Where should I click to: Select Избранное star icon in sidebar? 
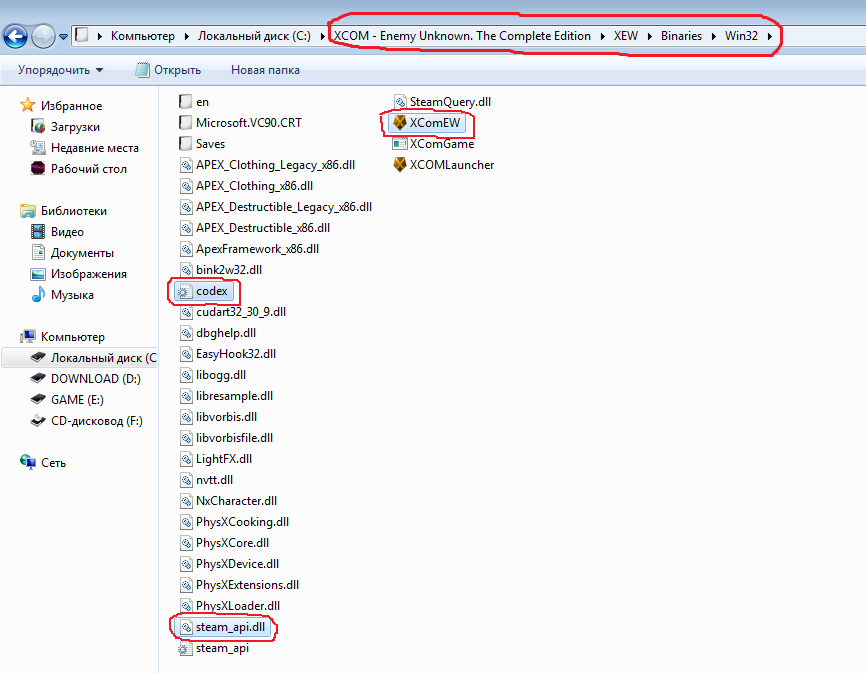click(28, 105)
